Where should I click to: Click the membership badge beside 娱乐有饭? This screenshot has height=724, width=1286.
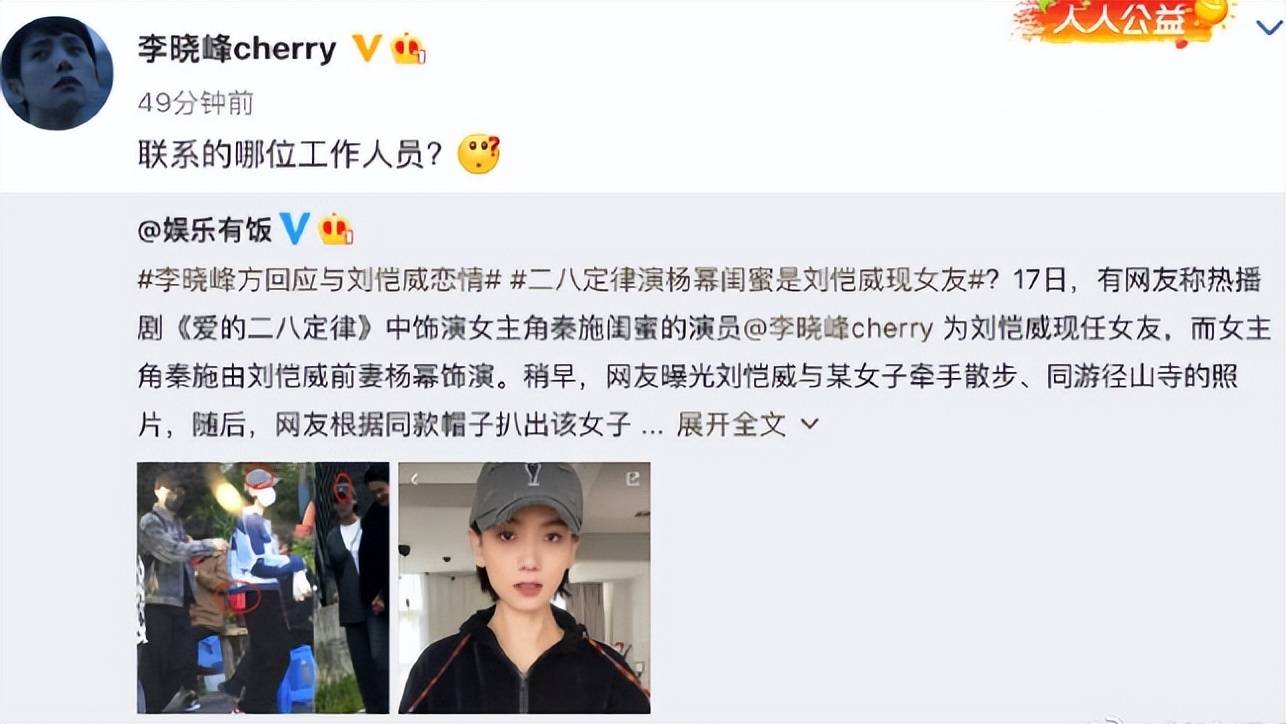(336, 230)
